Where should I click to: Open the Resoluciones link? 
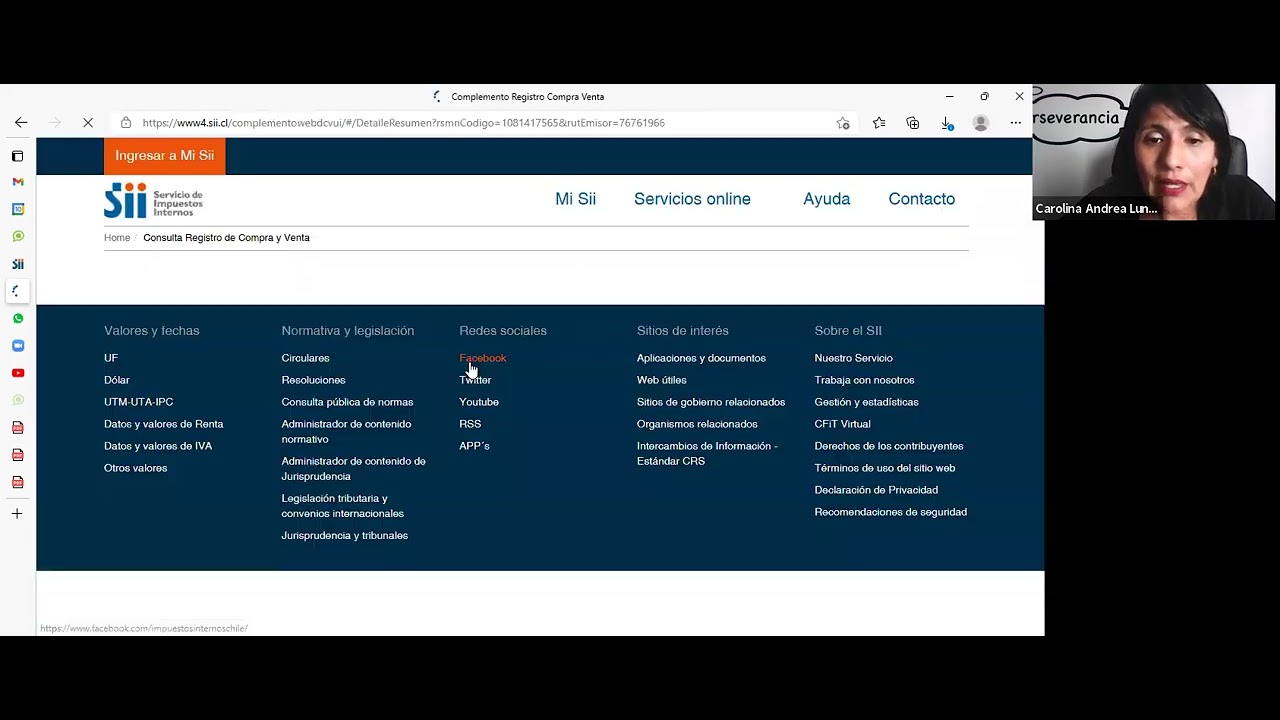point(313,380)
